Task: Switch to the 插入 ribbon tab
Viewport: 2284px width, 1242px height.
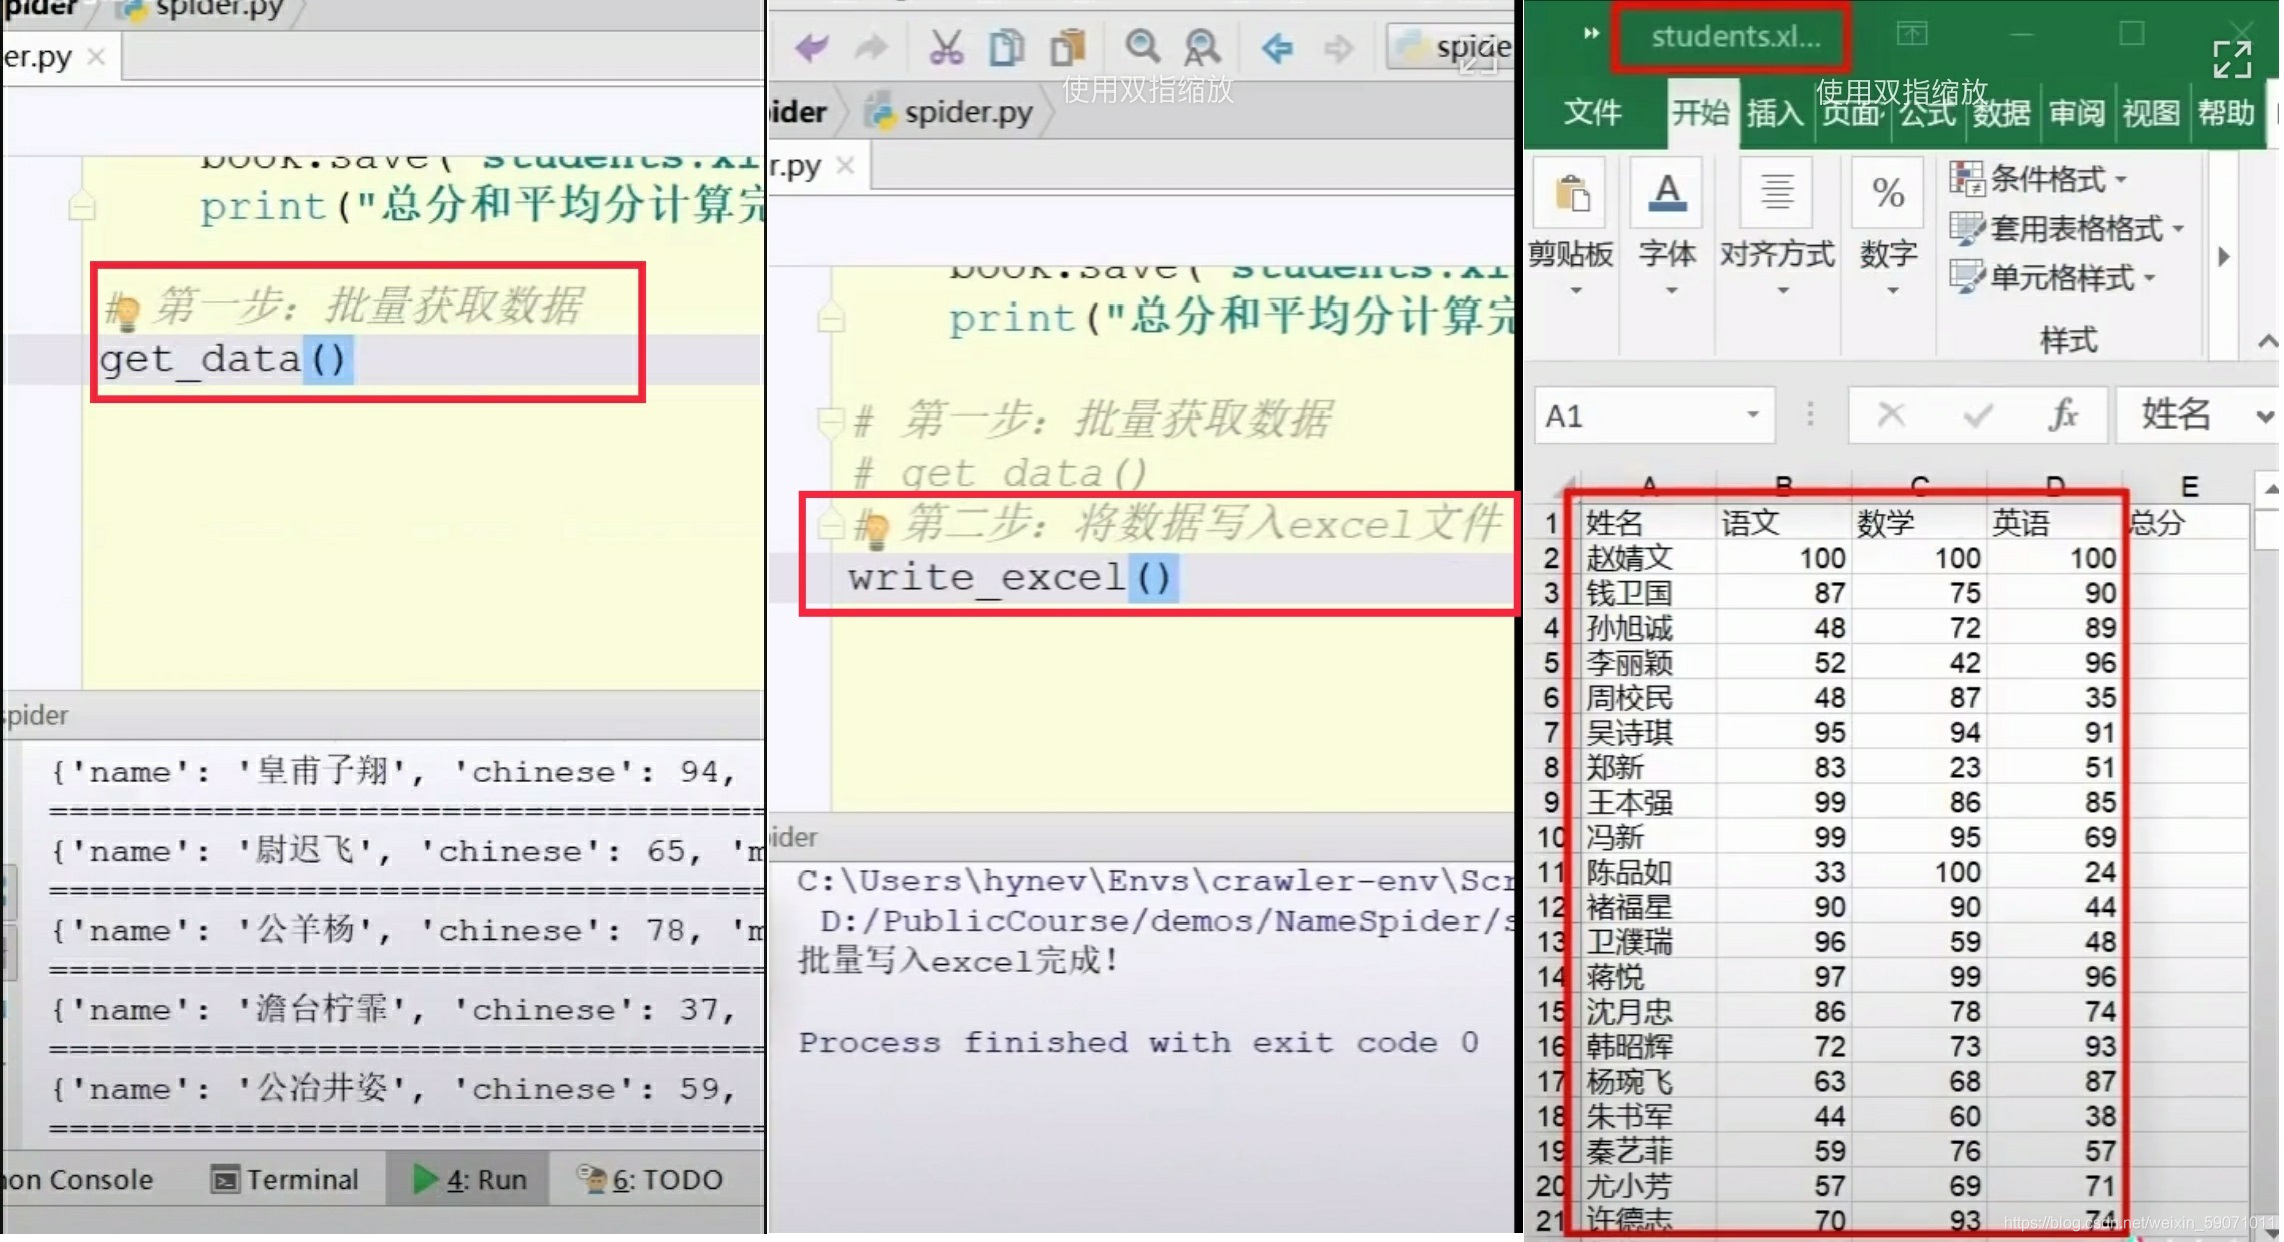Action: pyautogui.click(x=1774, y=113)
